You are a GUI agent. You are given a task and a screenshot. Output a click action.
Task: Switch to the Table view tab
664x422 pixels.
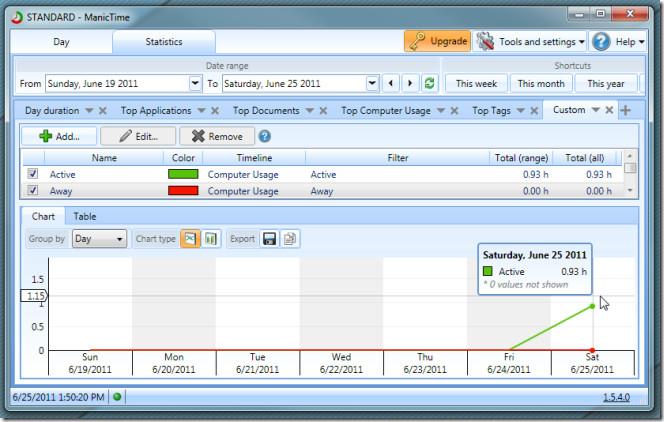pyautogui.click(x=85, y=216)
